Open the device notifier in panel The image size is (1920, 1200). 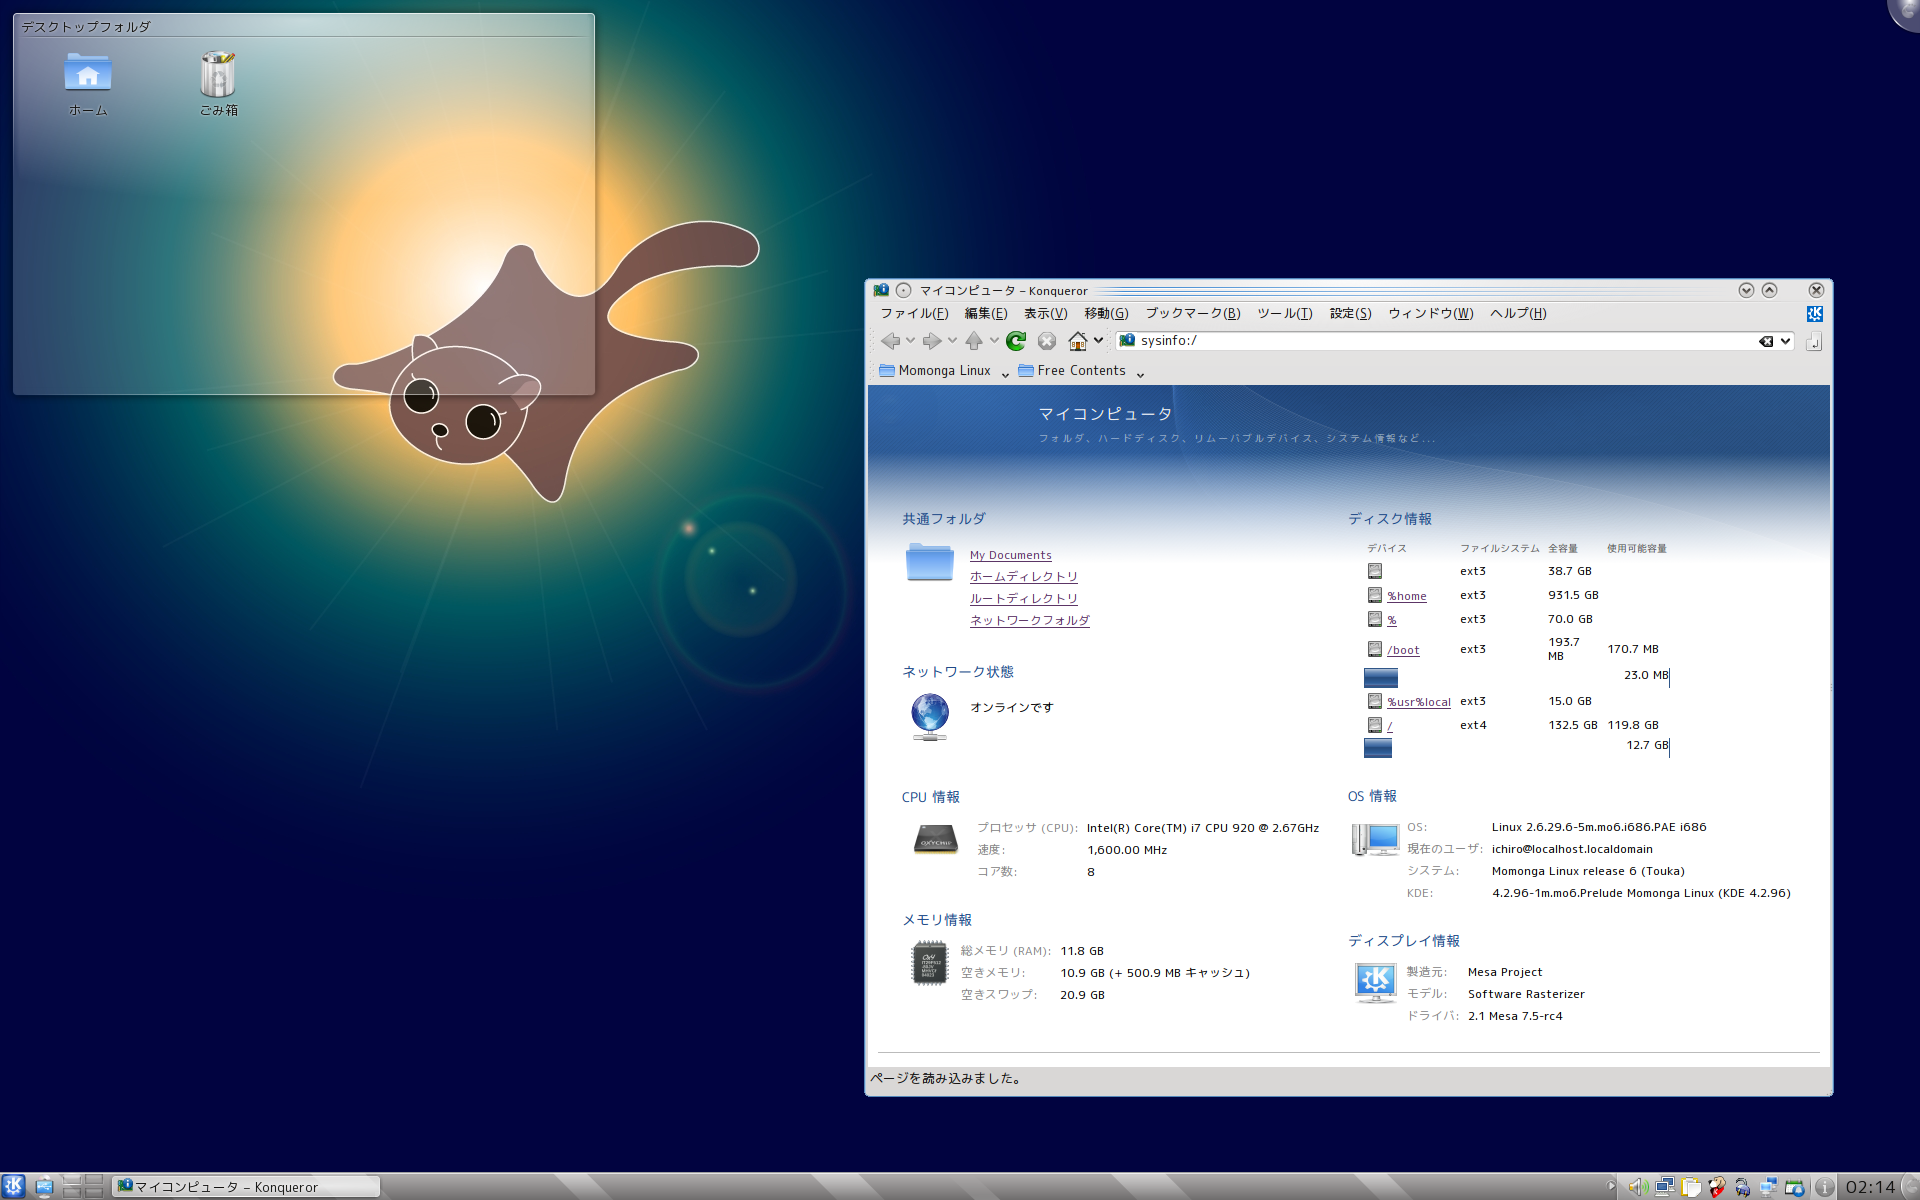[44, 1187]
